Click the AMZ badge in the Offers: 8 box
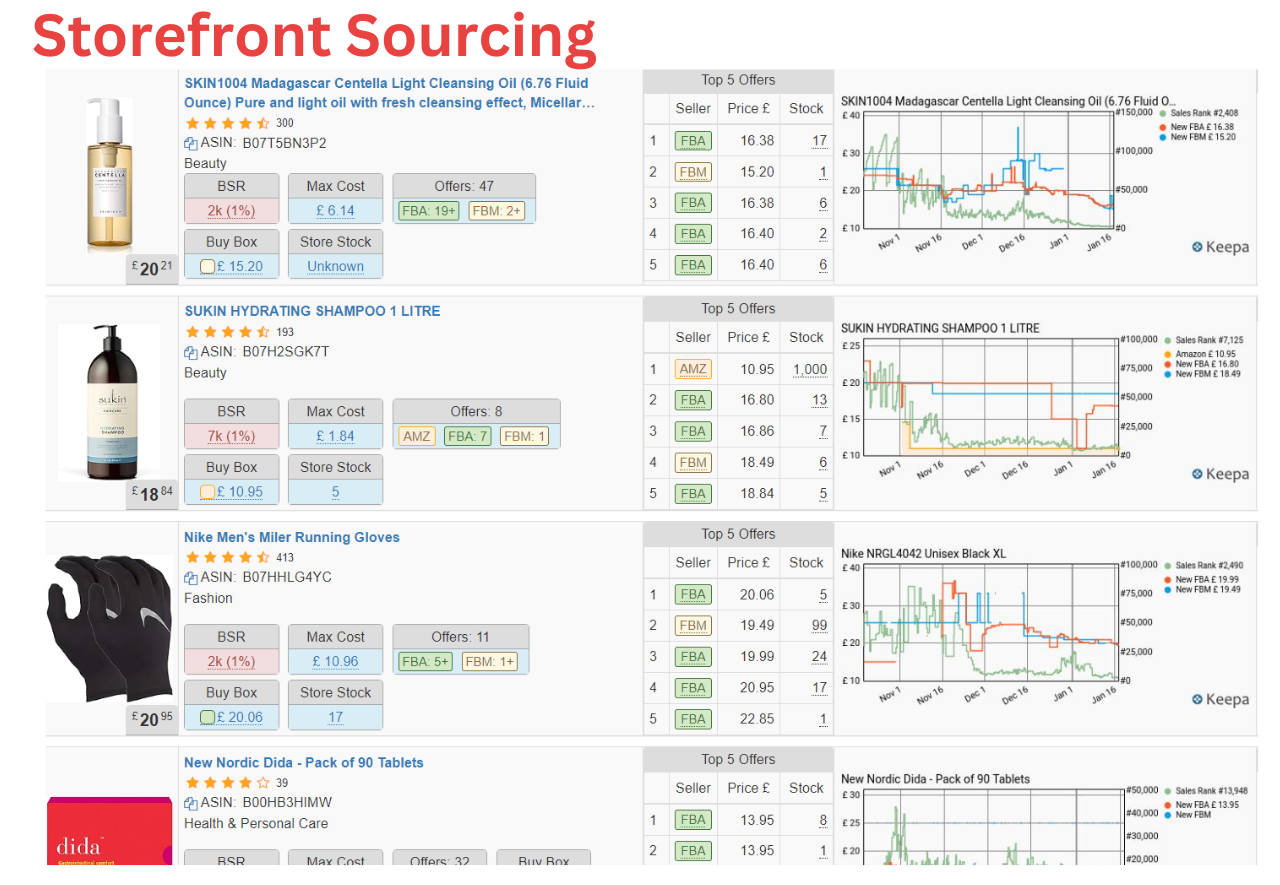Image resolution: width=1280 pixels, height=885 pixels. coord(416,436)
